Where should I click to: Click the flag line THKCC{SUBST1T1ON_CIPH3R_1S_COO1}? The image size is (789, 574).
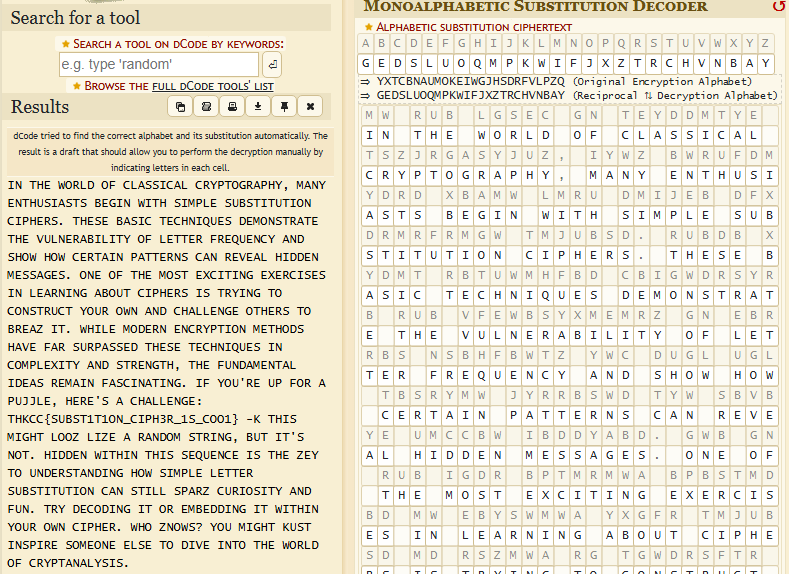[x=123, y=419]
